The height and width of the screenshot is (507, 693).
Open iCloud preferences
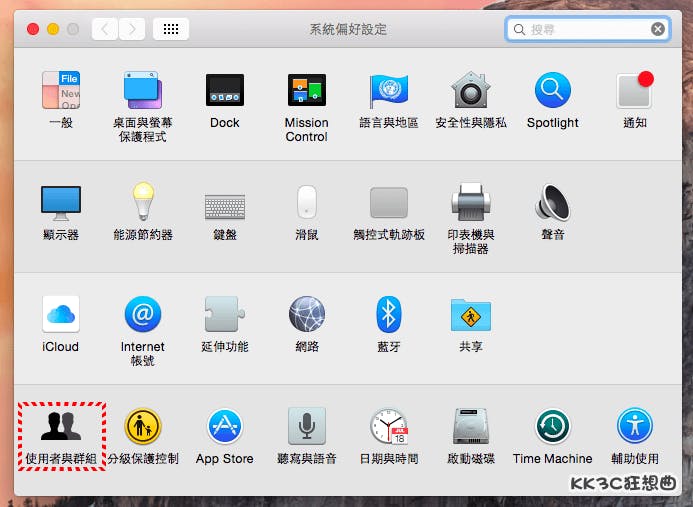coord(61,314)
